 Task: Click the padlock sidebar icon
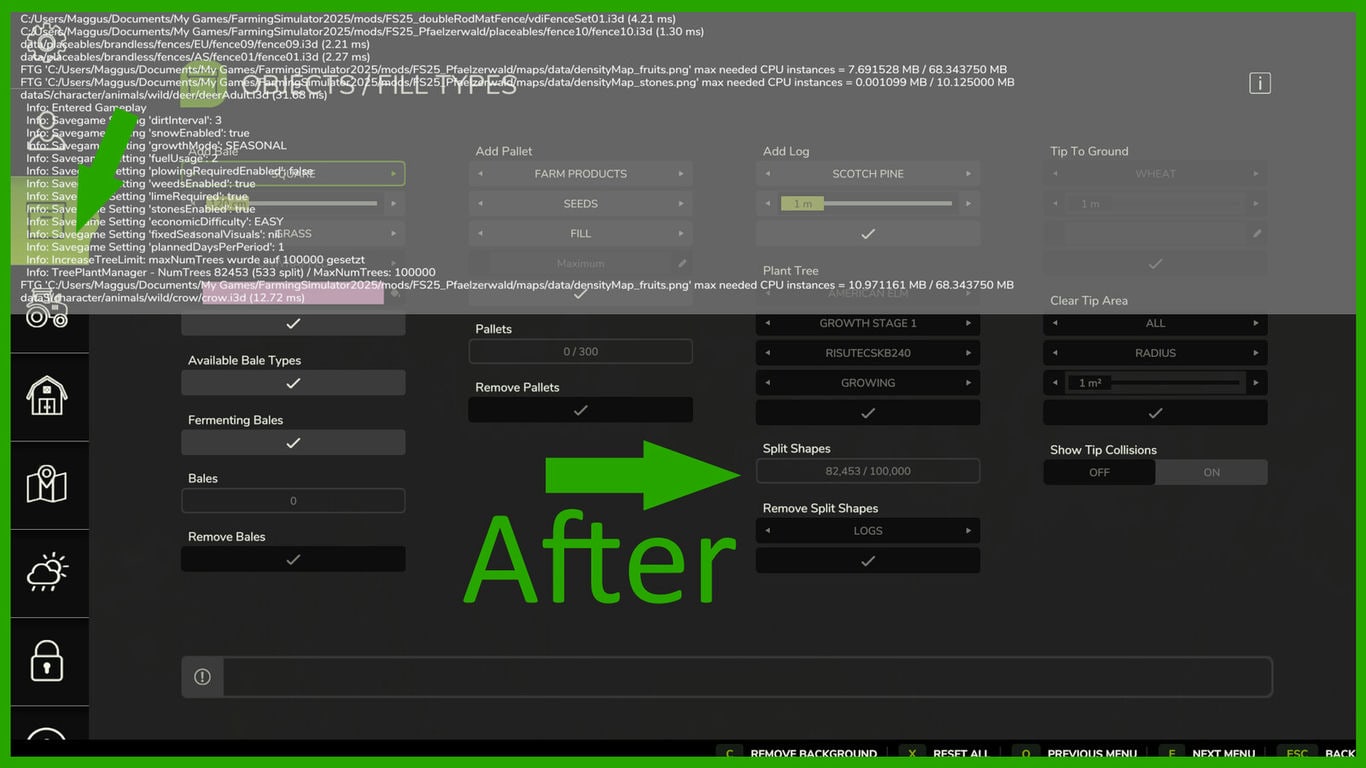[47, 661]
